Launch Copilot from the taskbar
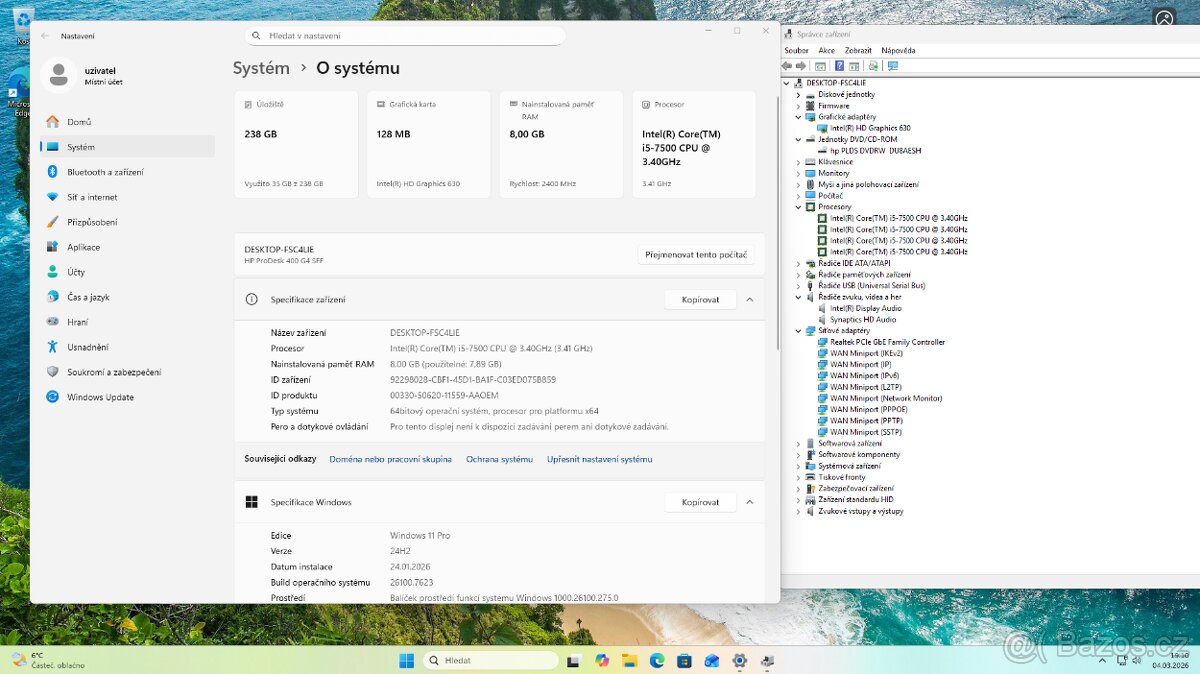This screenshot has width=1200, height=674. [601, 660]
